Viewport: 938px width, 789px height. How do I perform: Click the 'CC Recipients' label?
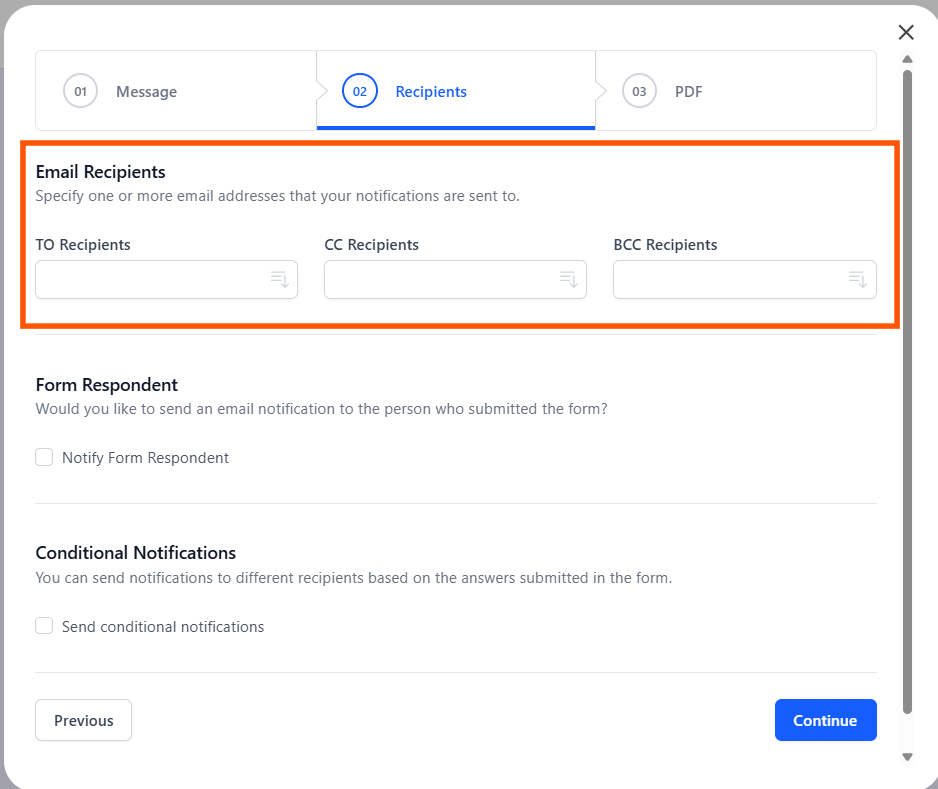click(371, 245)
